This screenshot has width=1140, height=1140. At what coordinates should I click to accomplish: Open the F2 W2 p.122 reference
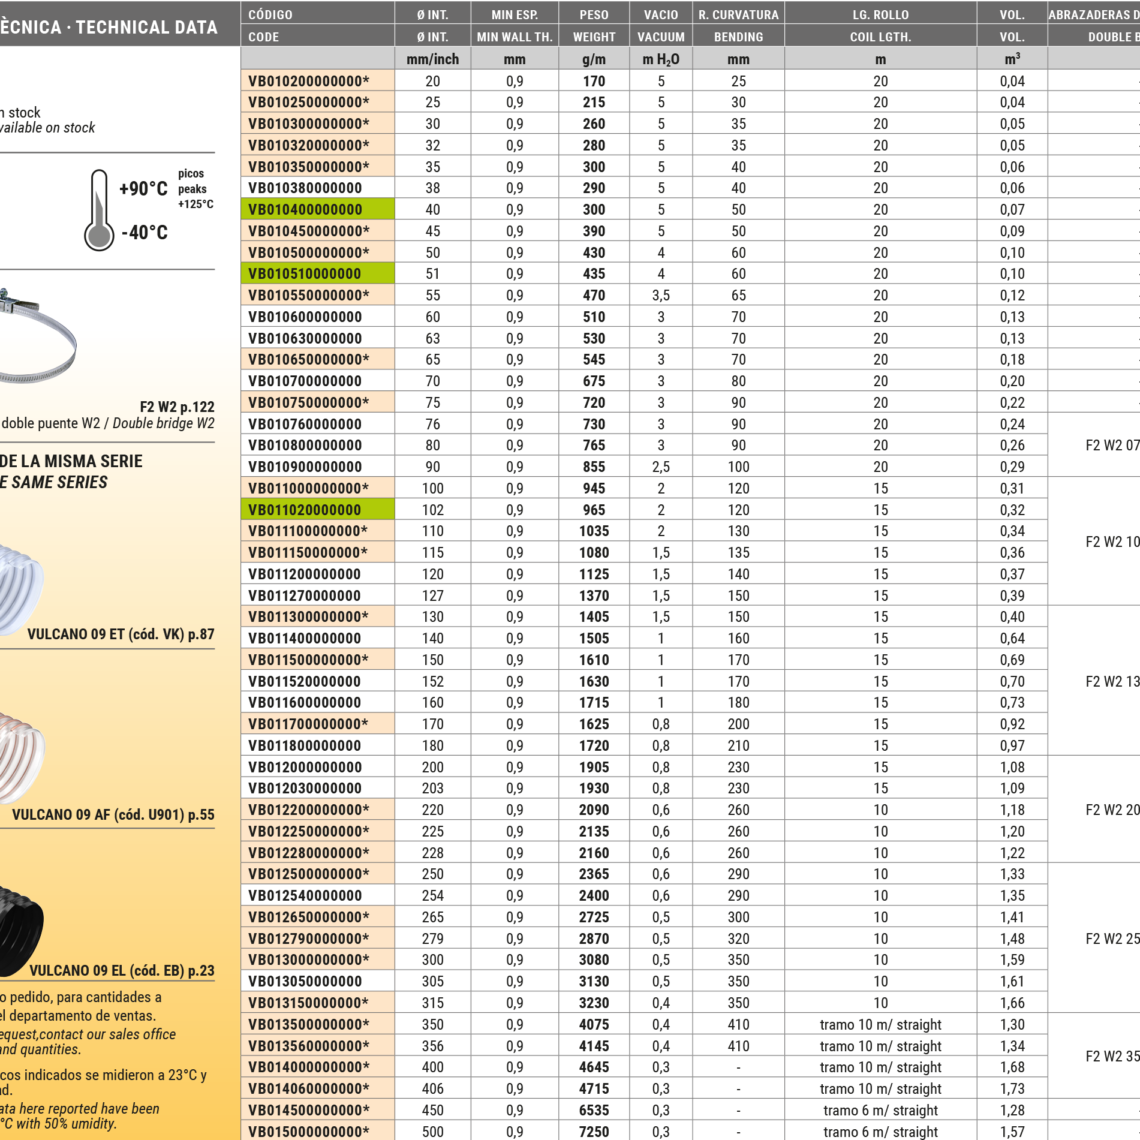click(176, 407)
